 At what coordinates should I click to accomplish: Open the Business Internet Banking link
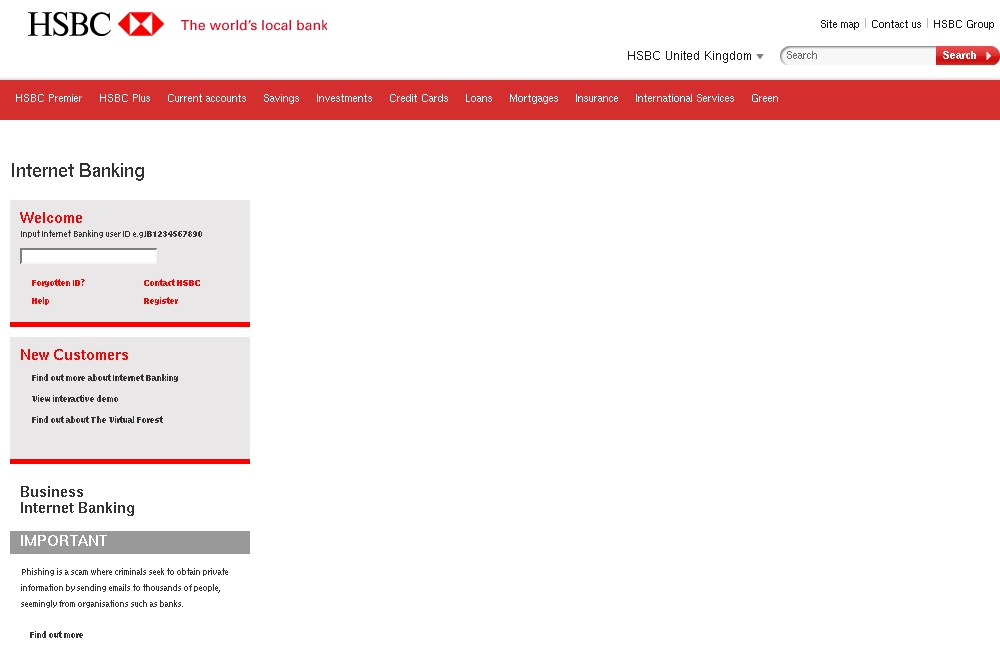point(77,500)
